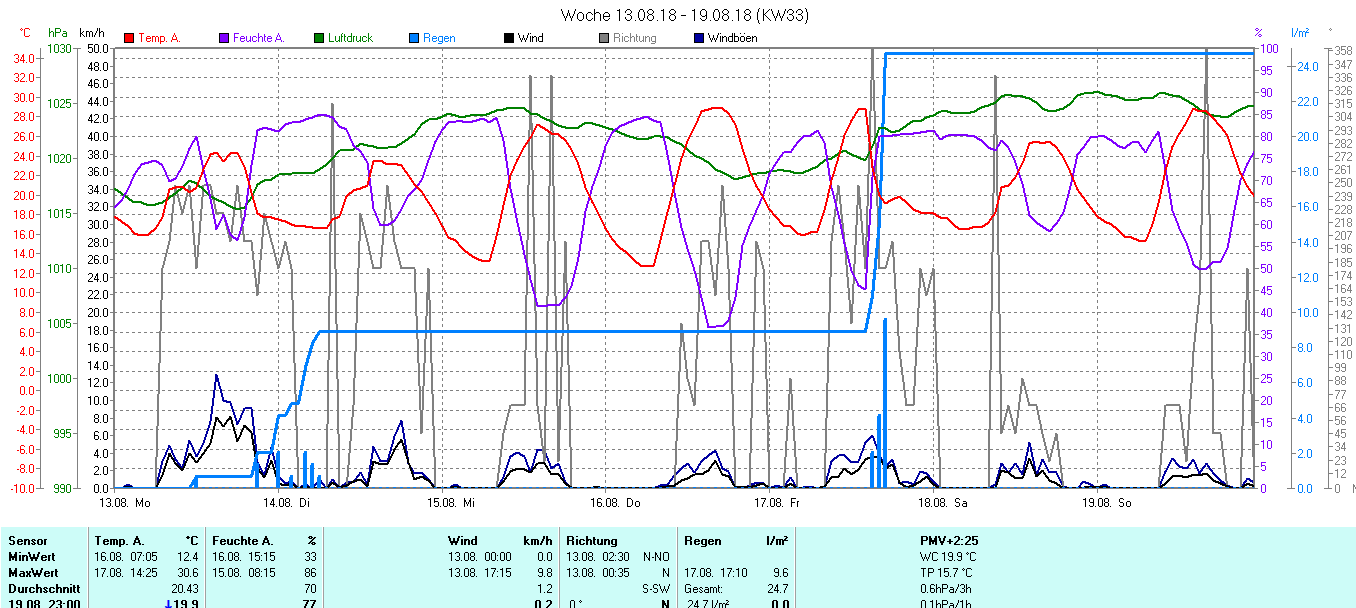Click the chart title Woche 13.08.18 - 19.08.18
Image resolution: width=1356 pixels, height=608 pixels.
coord(684,15)
